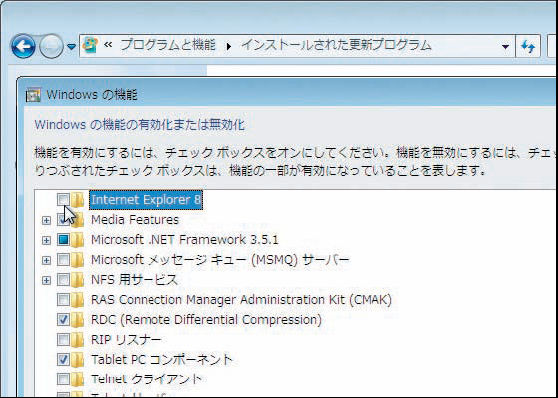
Task: Click the Windows の機能の有効化または無効化 heading
Action: [x=140, y=125]
